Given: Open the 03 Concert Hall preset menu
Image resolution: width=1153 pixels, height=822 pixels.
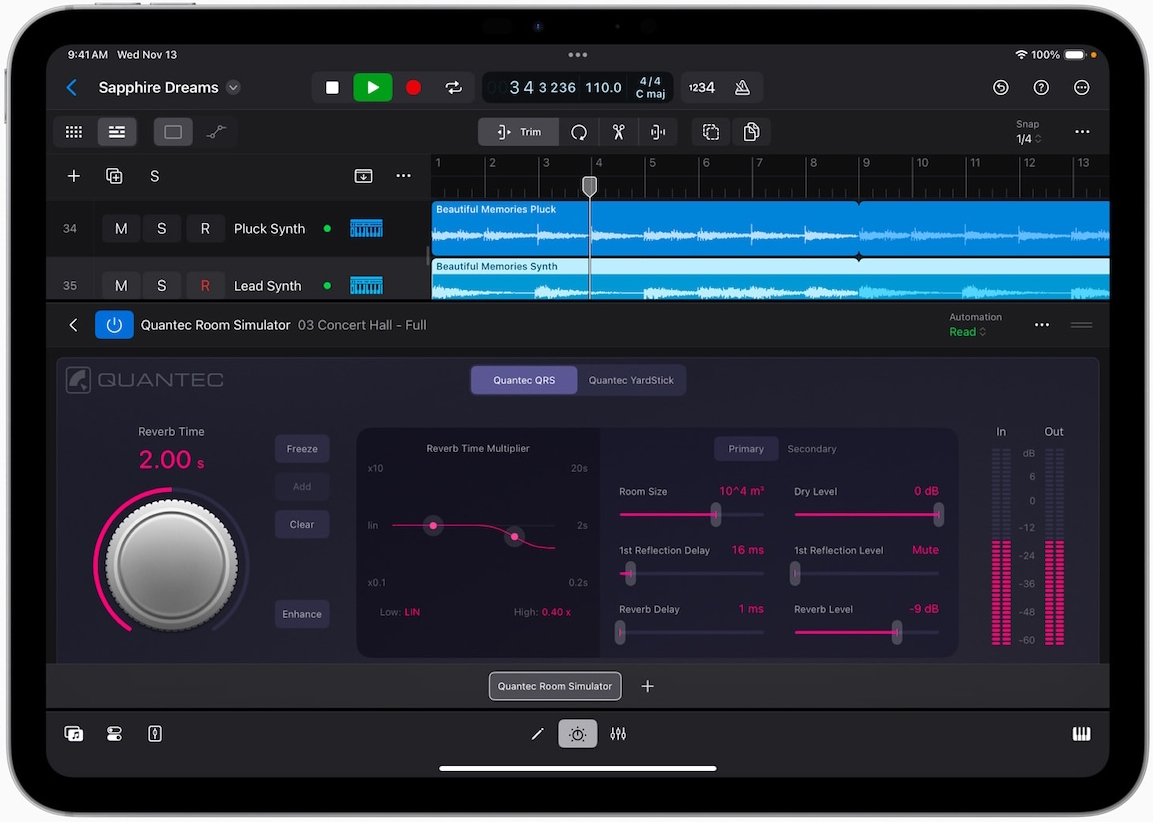Looking at the screenshot, I should 362,325.
